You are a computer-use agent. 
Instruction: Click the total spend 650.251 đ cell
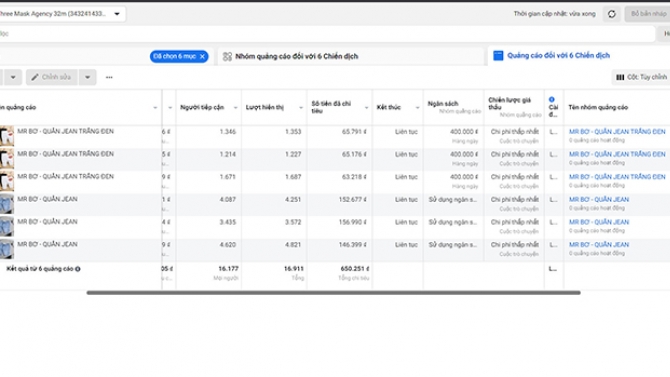tap(355, 269)
